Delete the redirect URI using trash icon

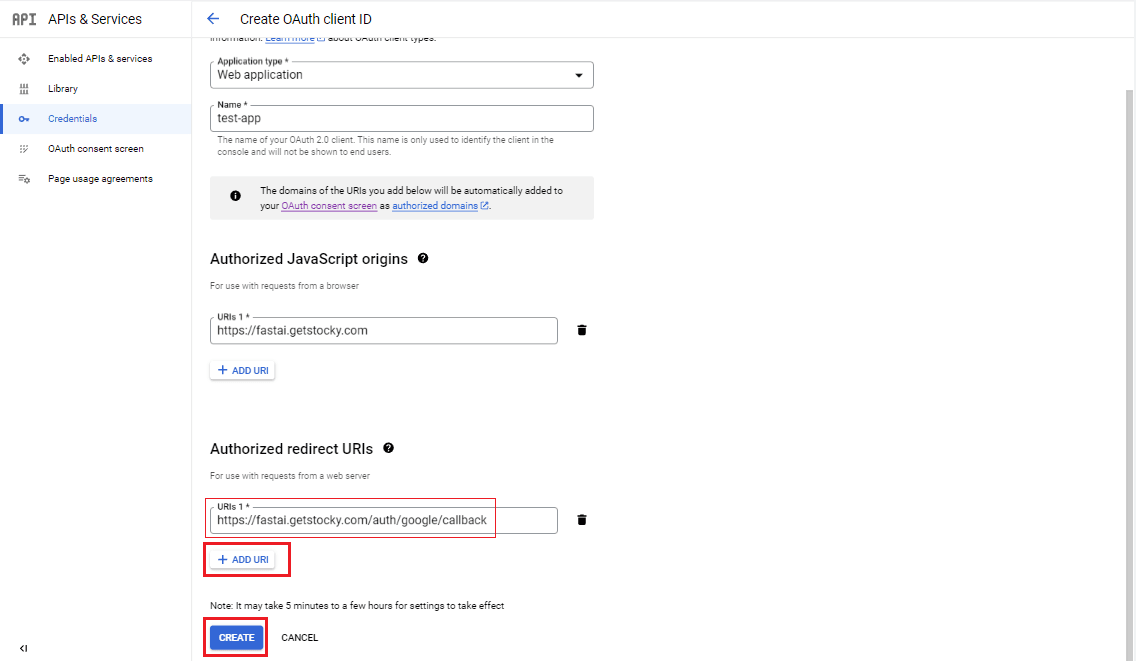coord(582,520)
